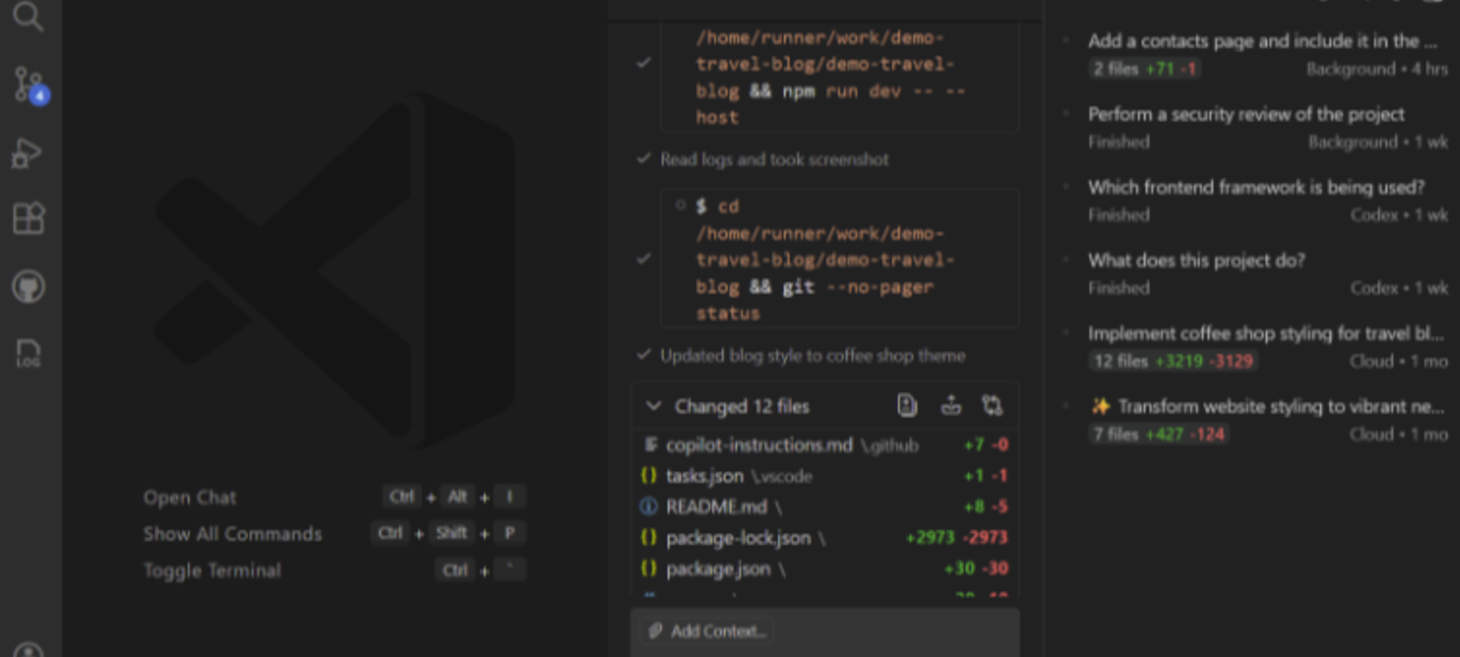Click the rightmost icon in Changed files header
The image size is (1460, 657).
992,405
